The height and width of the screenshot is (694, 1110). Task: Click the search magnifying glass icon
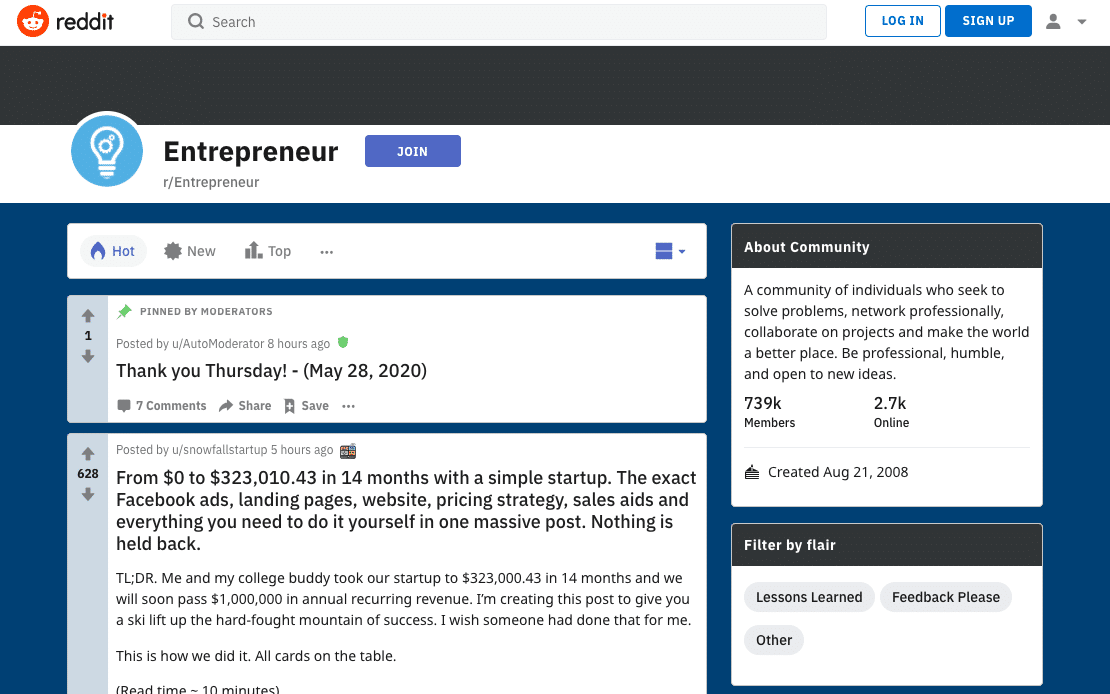click(x=197, y=21)
